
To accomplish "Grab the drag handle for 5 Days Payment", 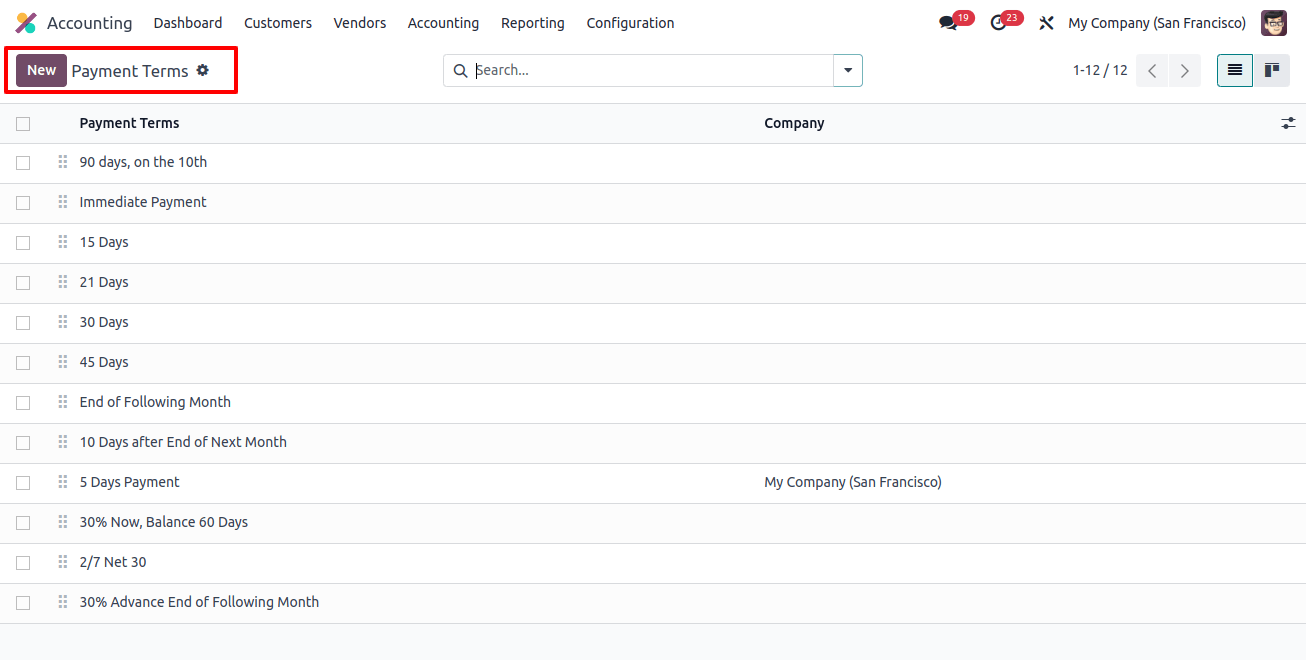I will (x=63, y=482).
